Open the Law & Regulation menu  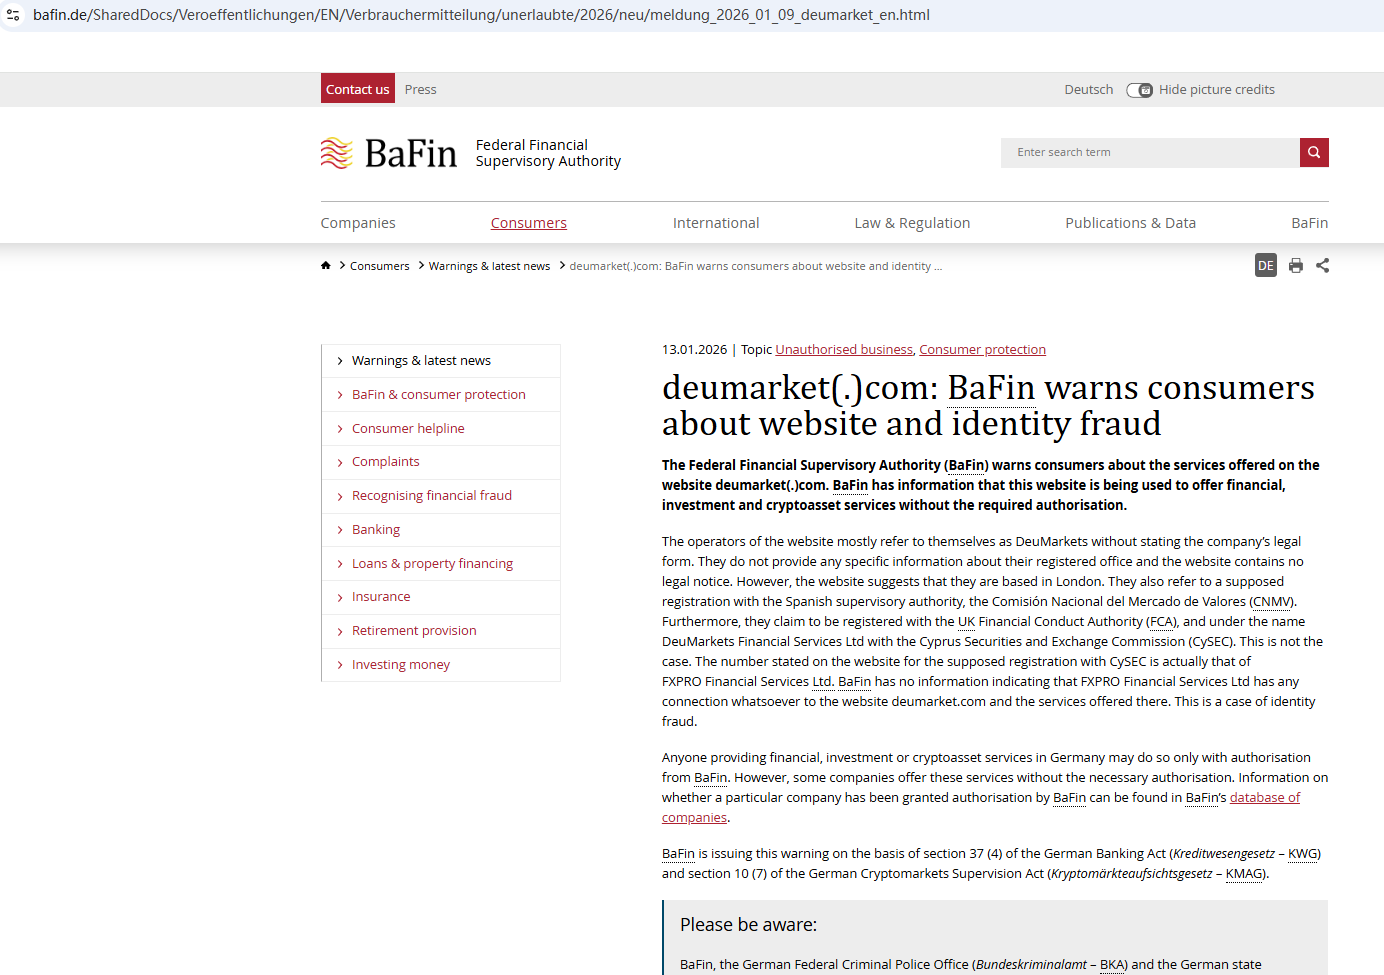click(912, 223)
